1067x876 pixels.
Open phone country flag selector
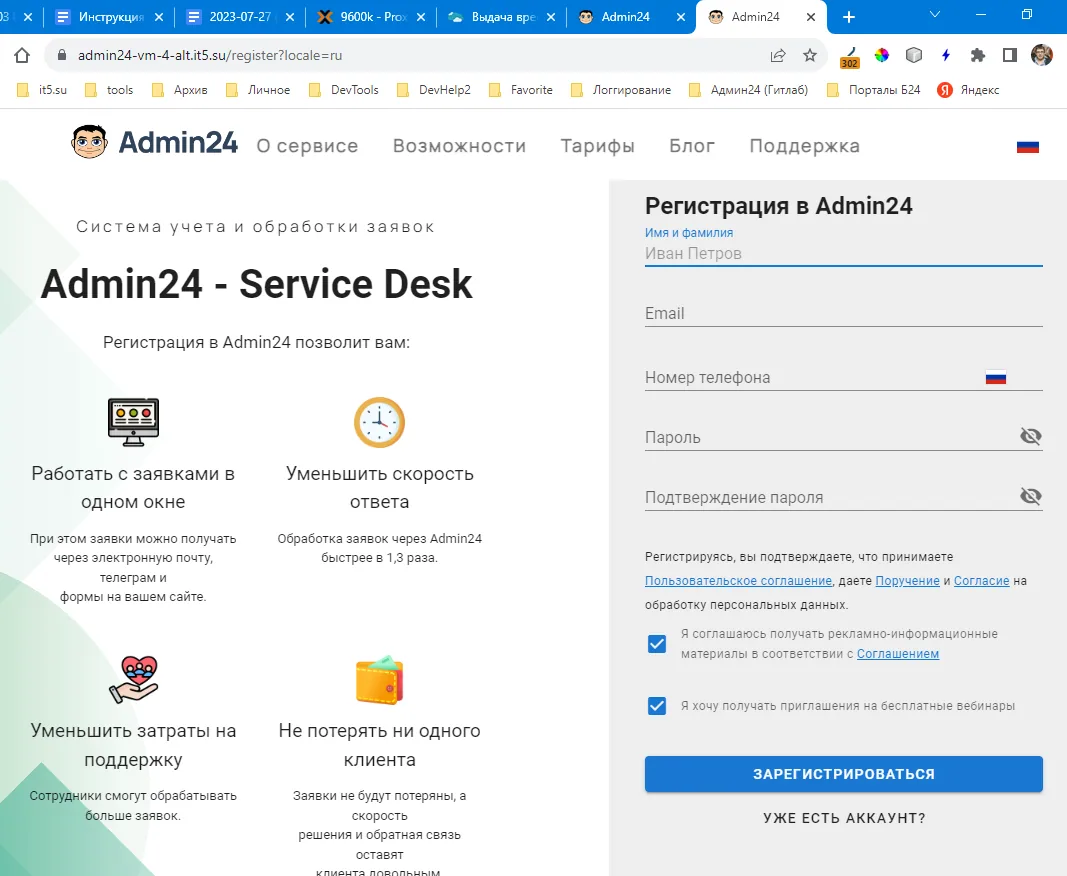[996, 378]
